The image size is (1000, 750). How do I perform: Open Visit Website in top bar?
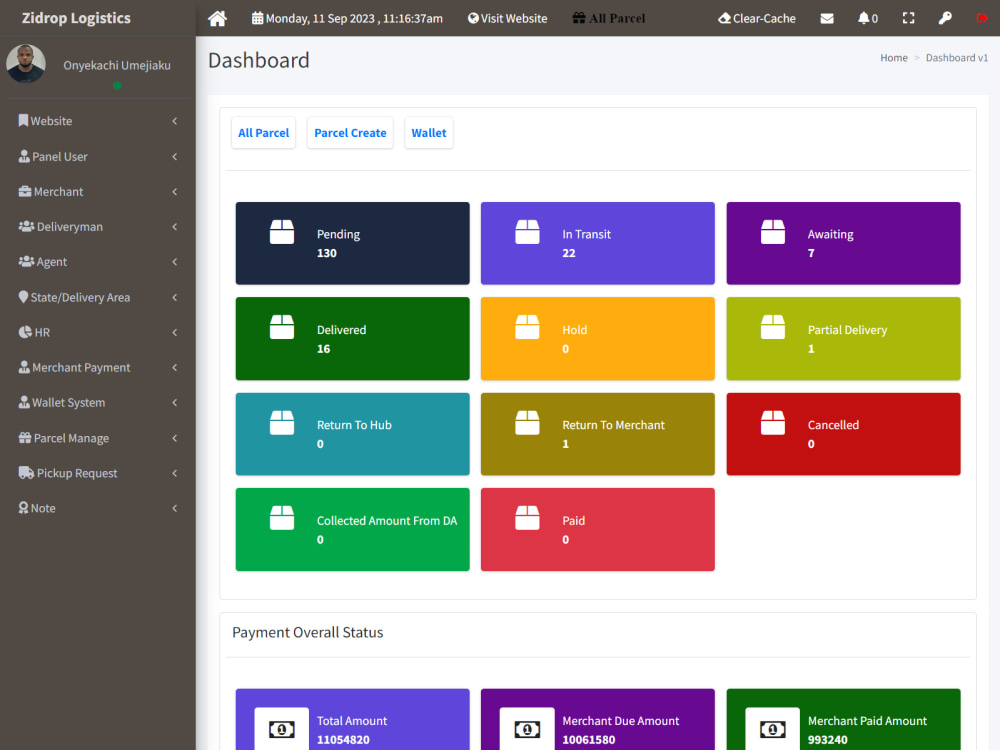click(x=508, y=18)
